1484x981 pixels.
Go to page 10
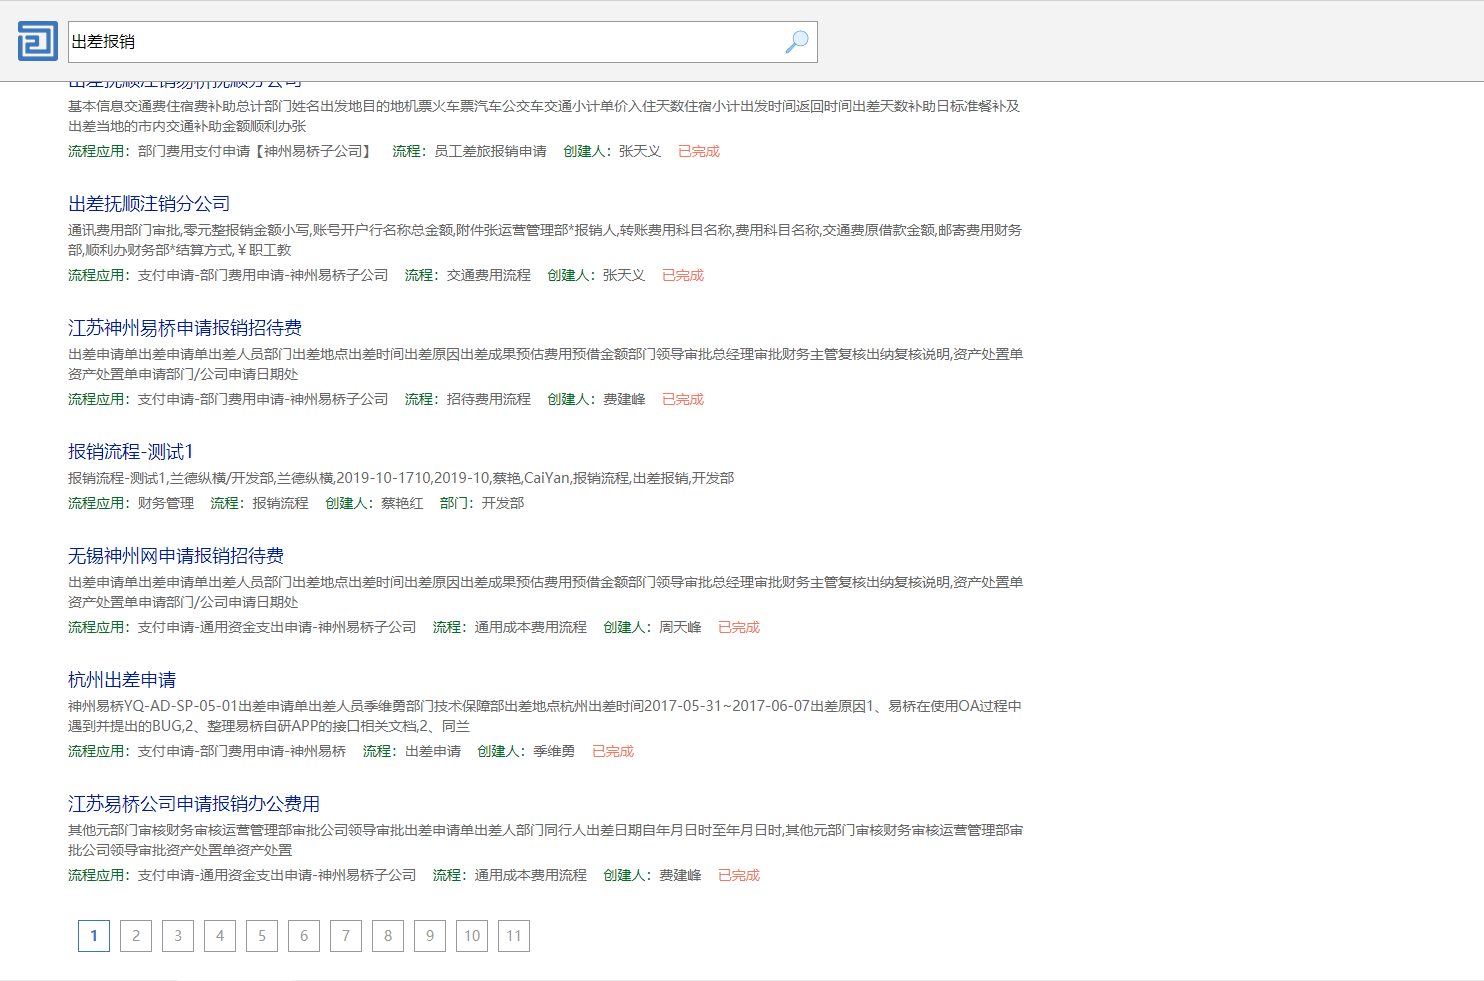[x=472, y=936]
